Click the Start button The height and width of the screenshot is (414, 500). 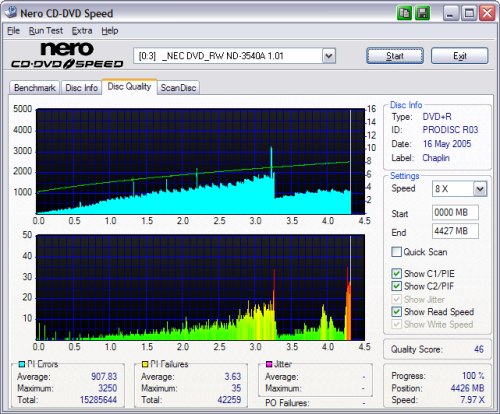coord(395,56)
